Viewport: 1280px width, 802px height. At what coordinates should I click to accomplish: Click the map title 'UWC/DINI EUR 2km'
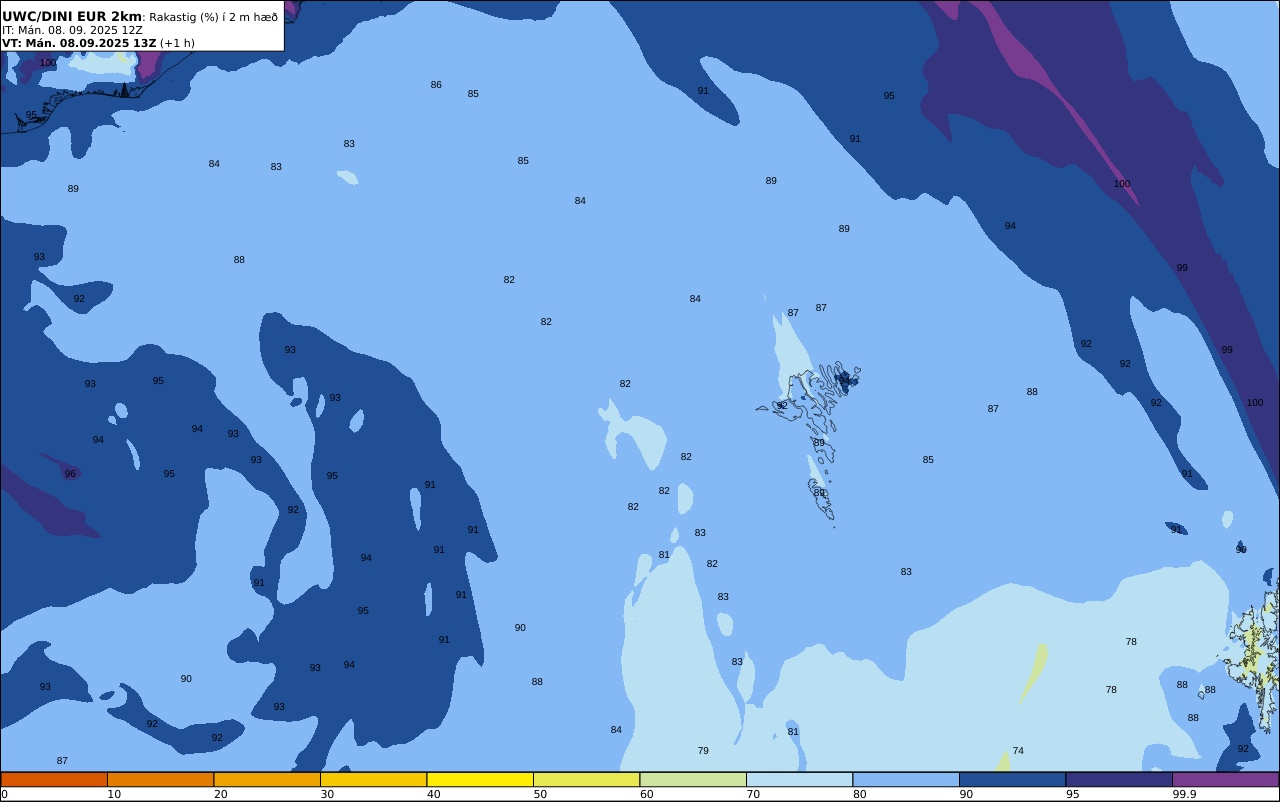coord(72,17)
